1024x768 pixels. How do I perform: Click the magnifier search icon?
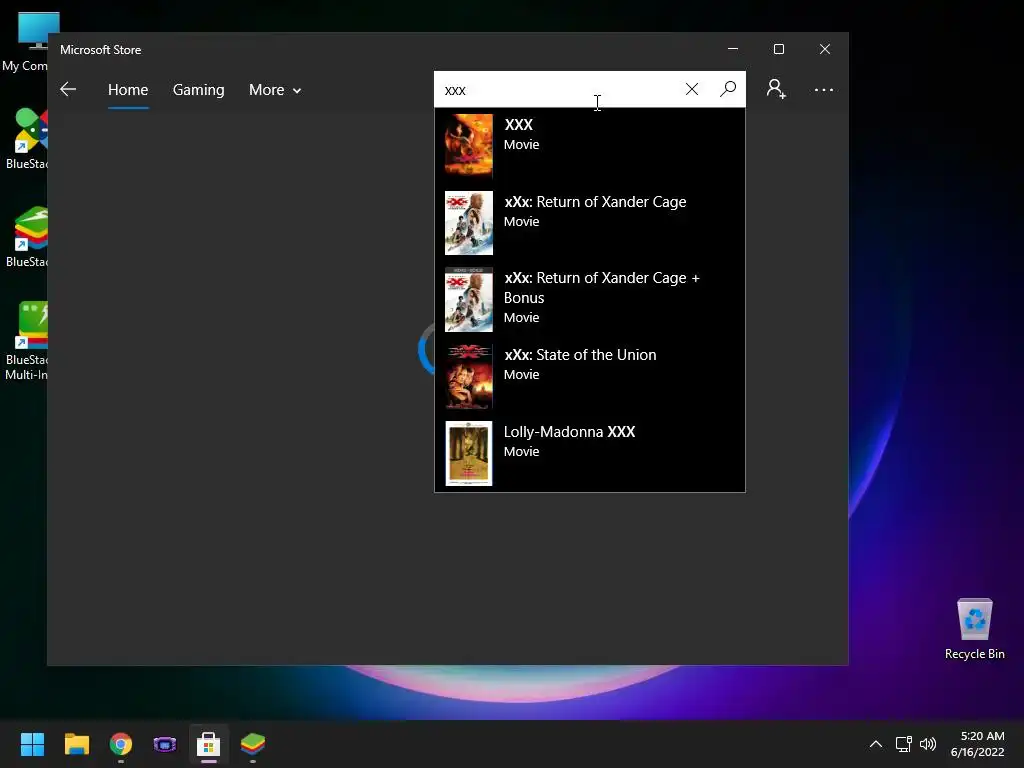point(728,89)
